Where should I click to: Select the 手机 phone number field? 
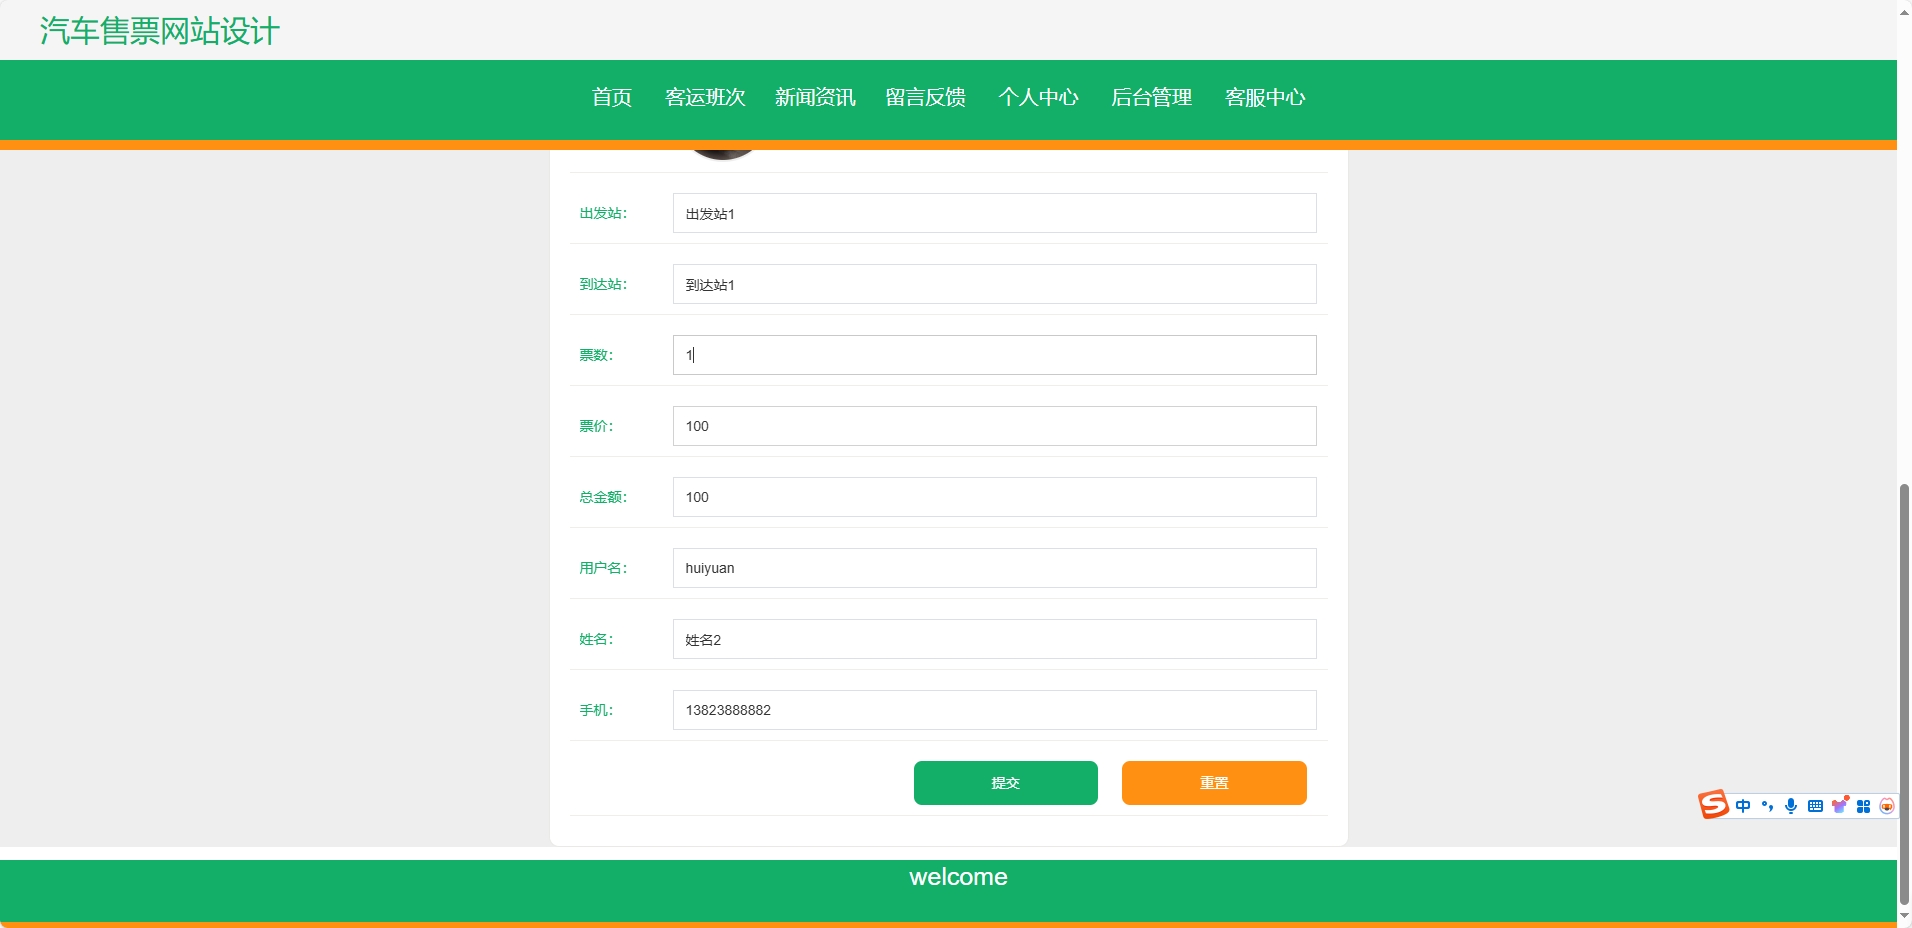tap(994, 710)
